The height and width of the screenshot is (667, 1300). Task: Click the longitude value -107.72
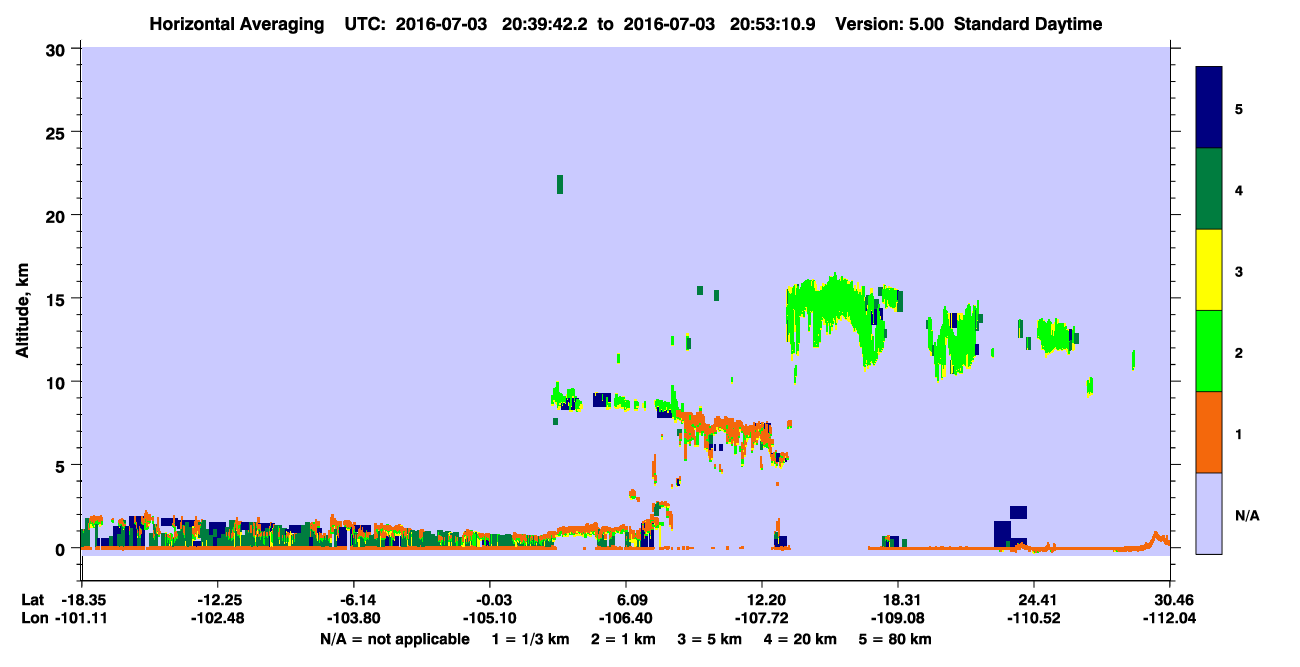coord(762,618)
